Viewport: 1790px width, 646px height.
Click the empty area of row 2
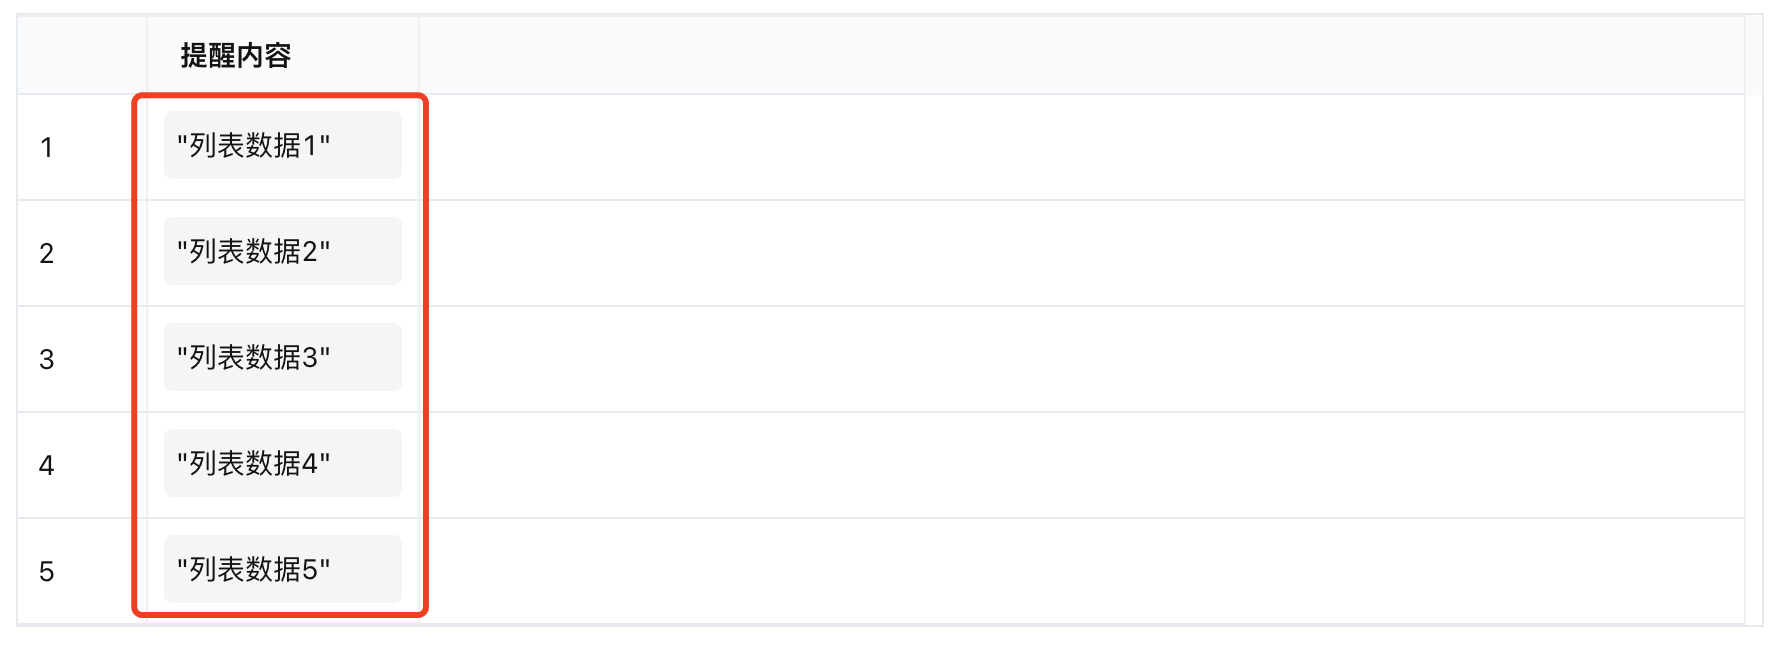[x=1082, y=254]
